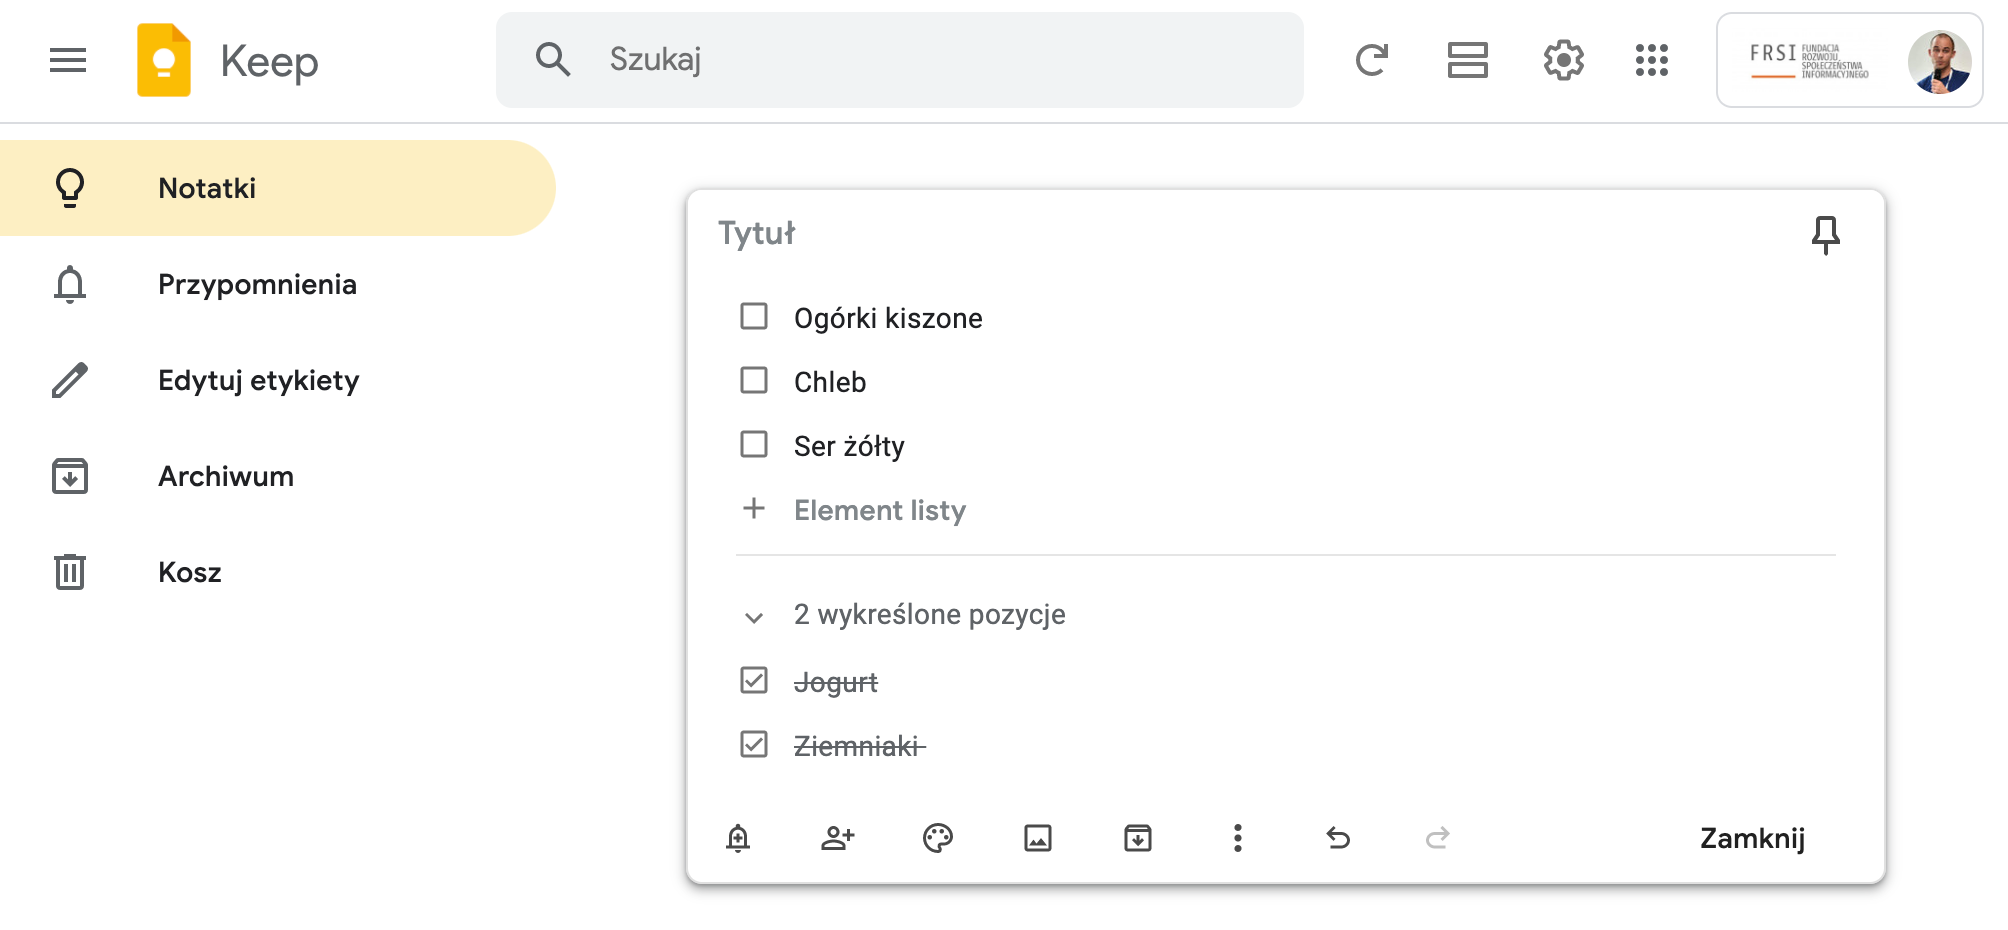Open the three-dot more options menu
This screenshot has height=930, width=2008.
[x=1238, y=838]
